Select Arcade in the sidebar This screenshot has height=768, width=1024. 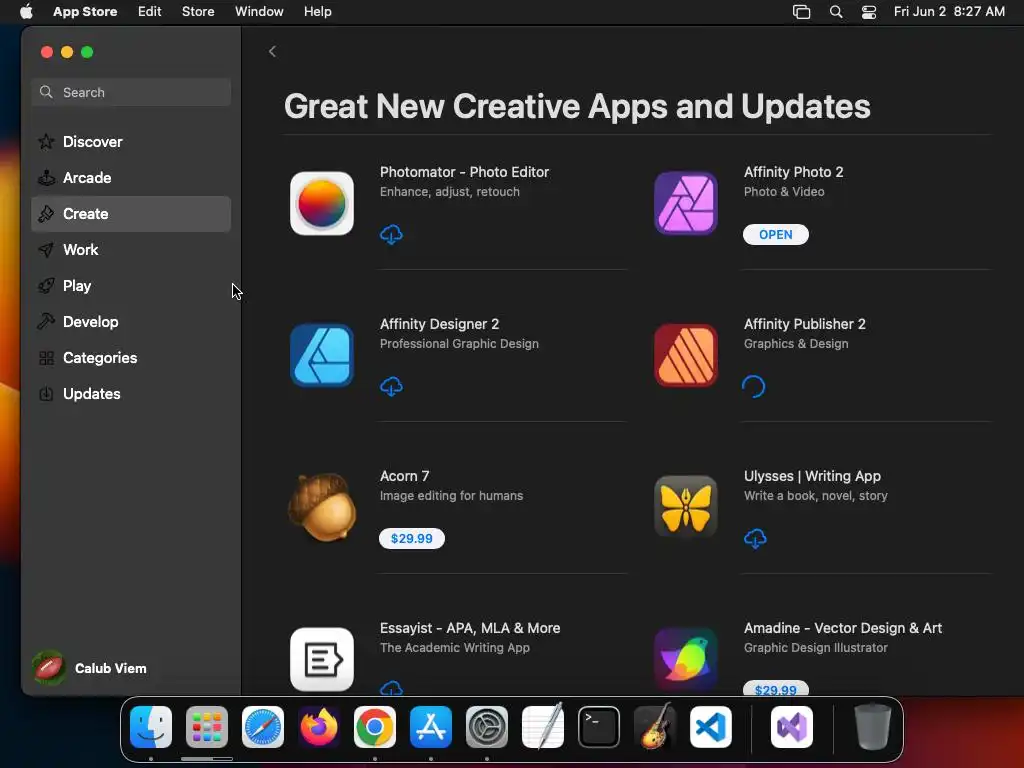(131, 178)
